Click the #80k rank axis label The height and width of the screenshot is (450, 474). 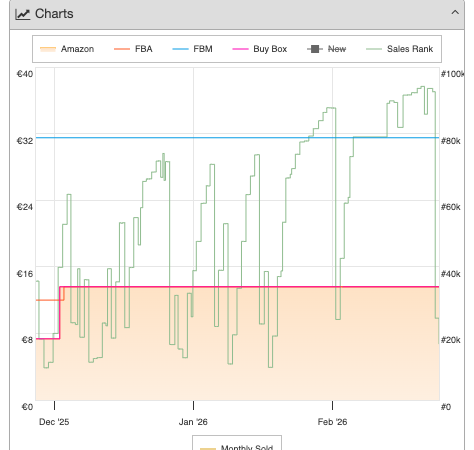(451, 141)
